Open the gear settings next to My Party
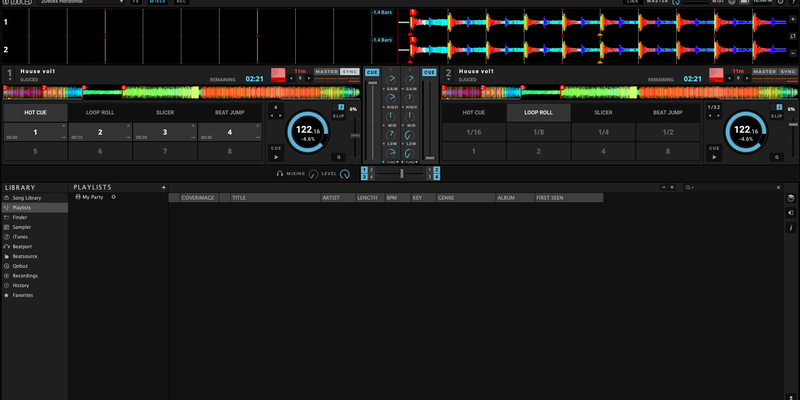 [x=114, y=197]
